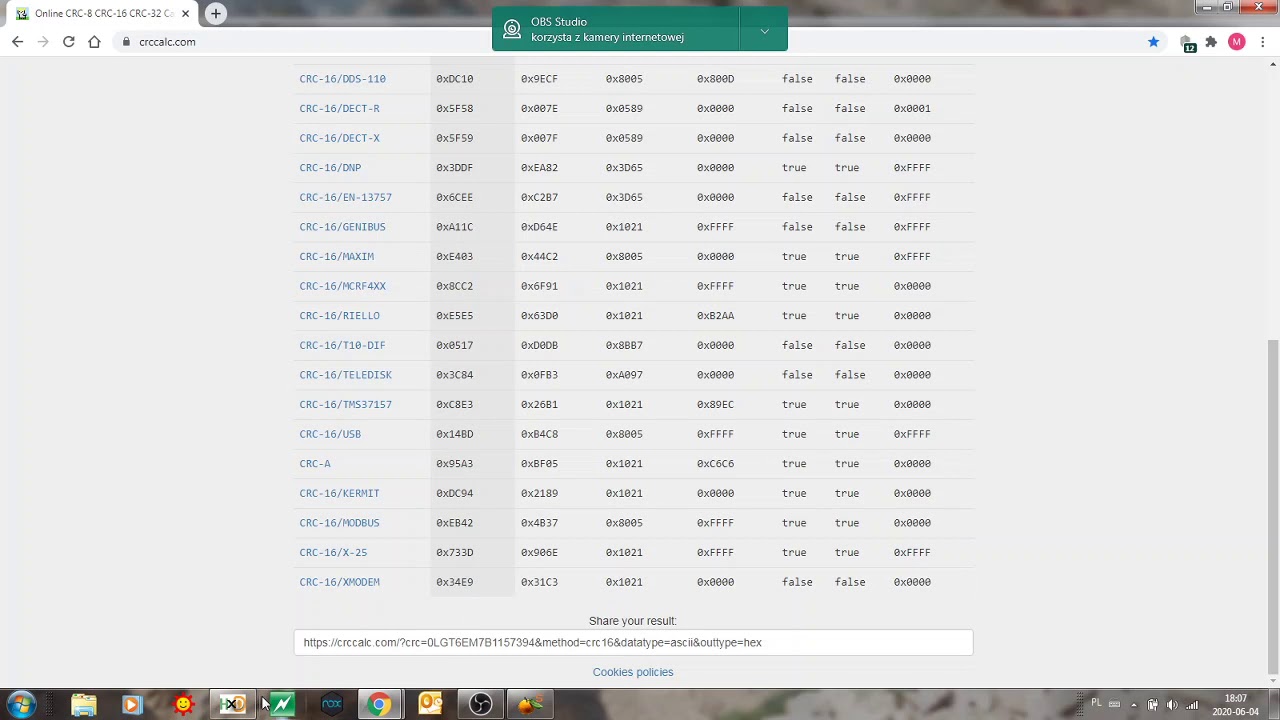Screen dimensions: 1280x720
Task: View site lock information icon
Action: coord(126,42)
